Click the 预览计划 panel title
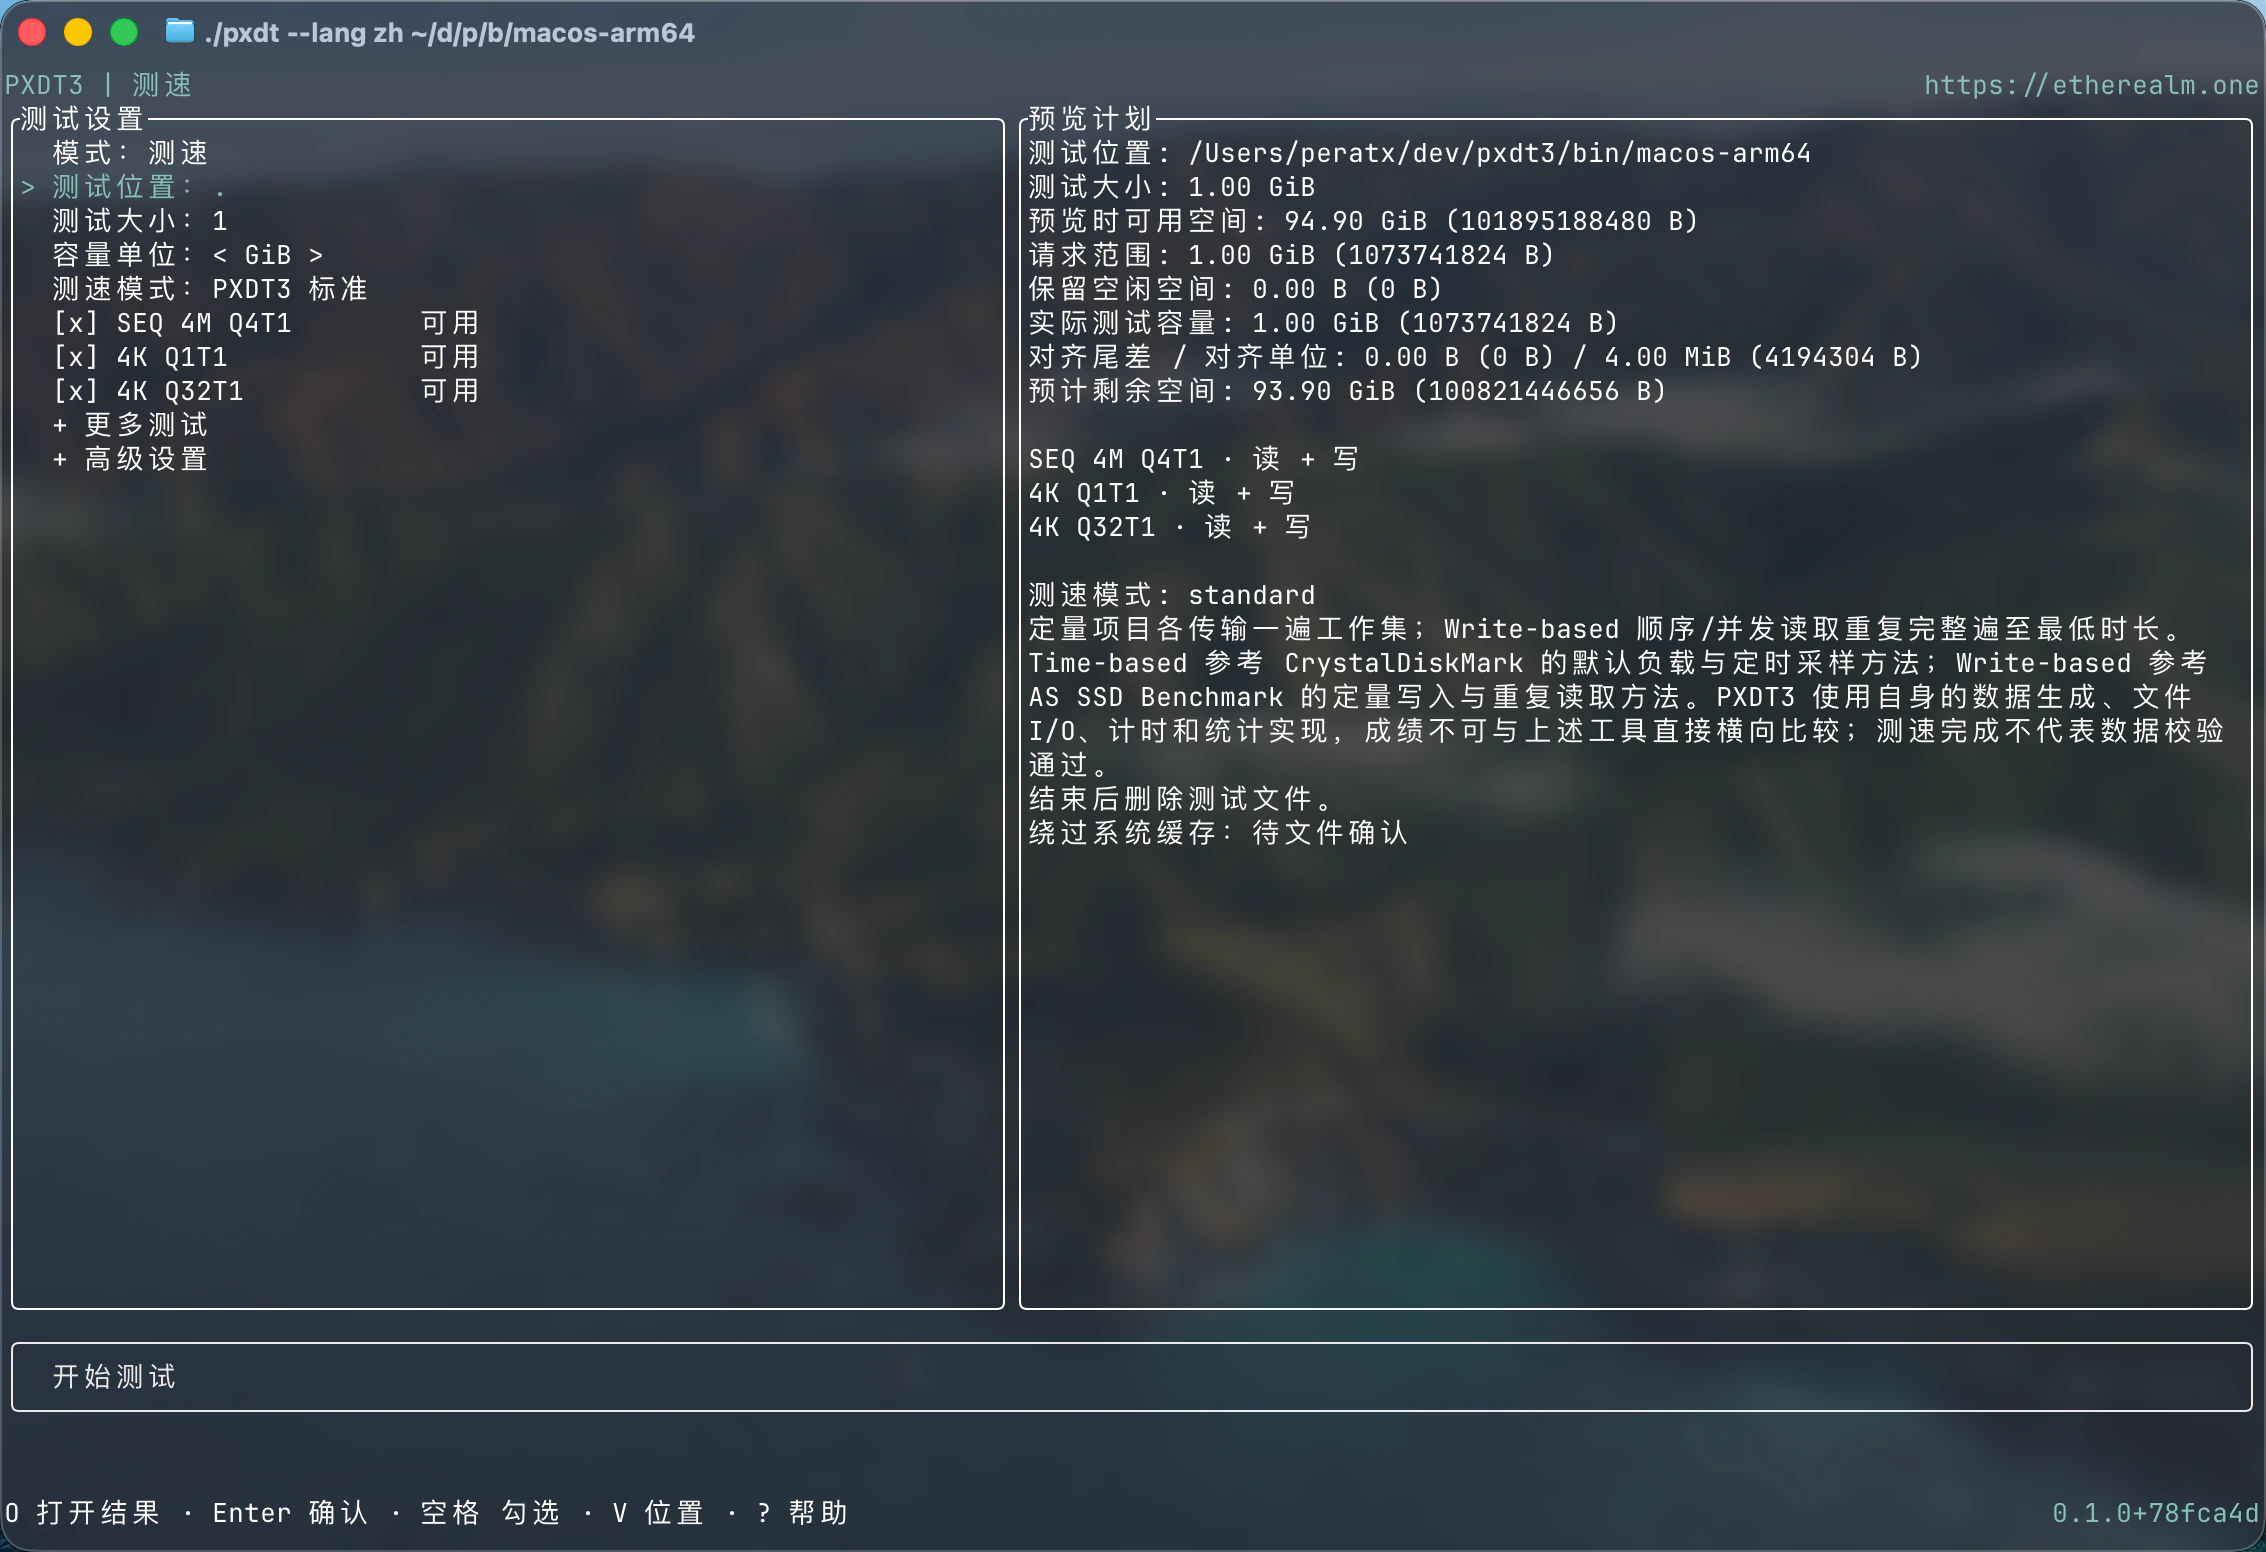This screenshot has width=2266, height=1552. [x=1091, y=119]
